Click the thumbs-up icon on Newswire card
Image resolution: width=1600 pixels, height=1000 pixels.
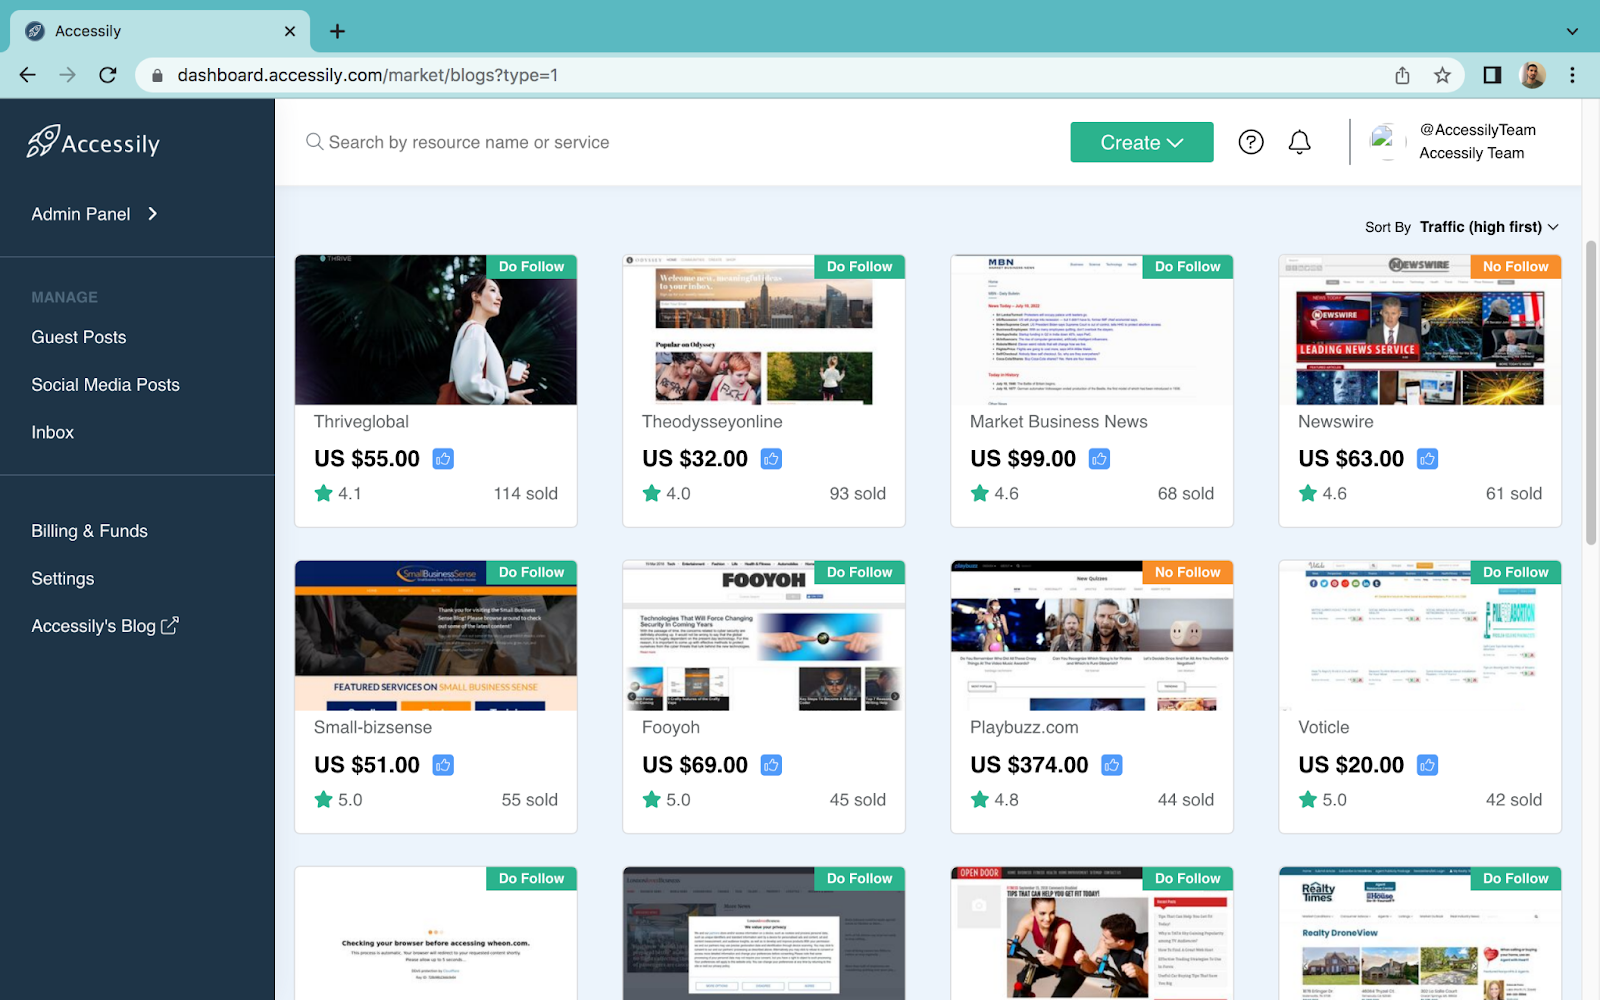pyautogui.click(x=1427, y=459)
